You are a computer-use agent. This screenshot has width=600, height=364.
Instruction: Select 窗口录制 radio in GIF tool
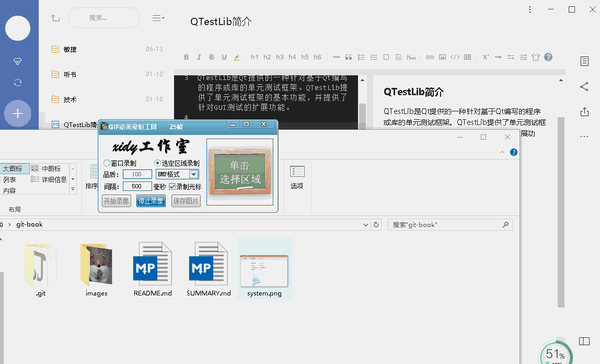click(x=107, y=163)
